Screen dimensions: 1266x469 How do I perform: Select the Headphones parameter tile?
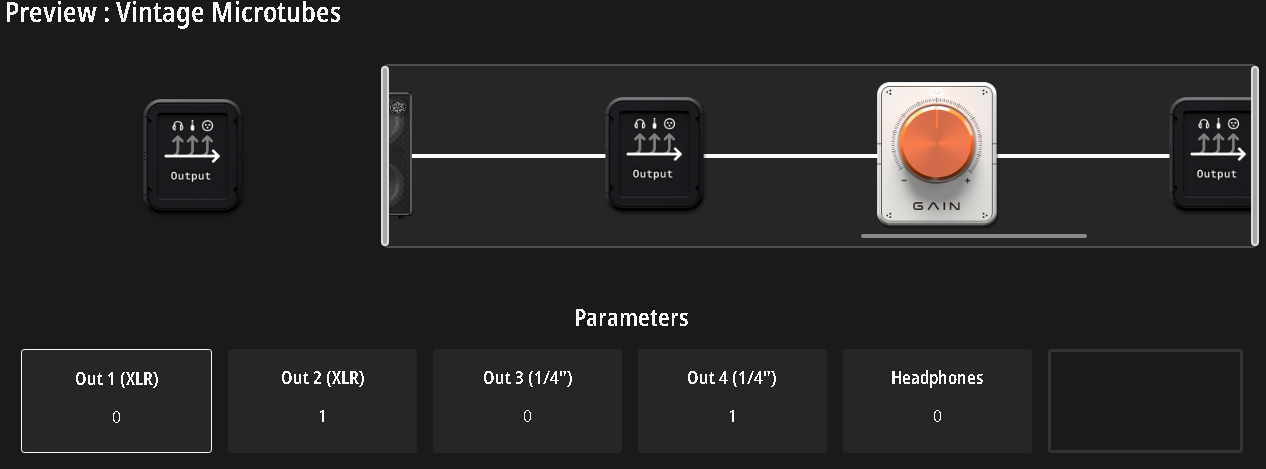937,400
